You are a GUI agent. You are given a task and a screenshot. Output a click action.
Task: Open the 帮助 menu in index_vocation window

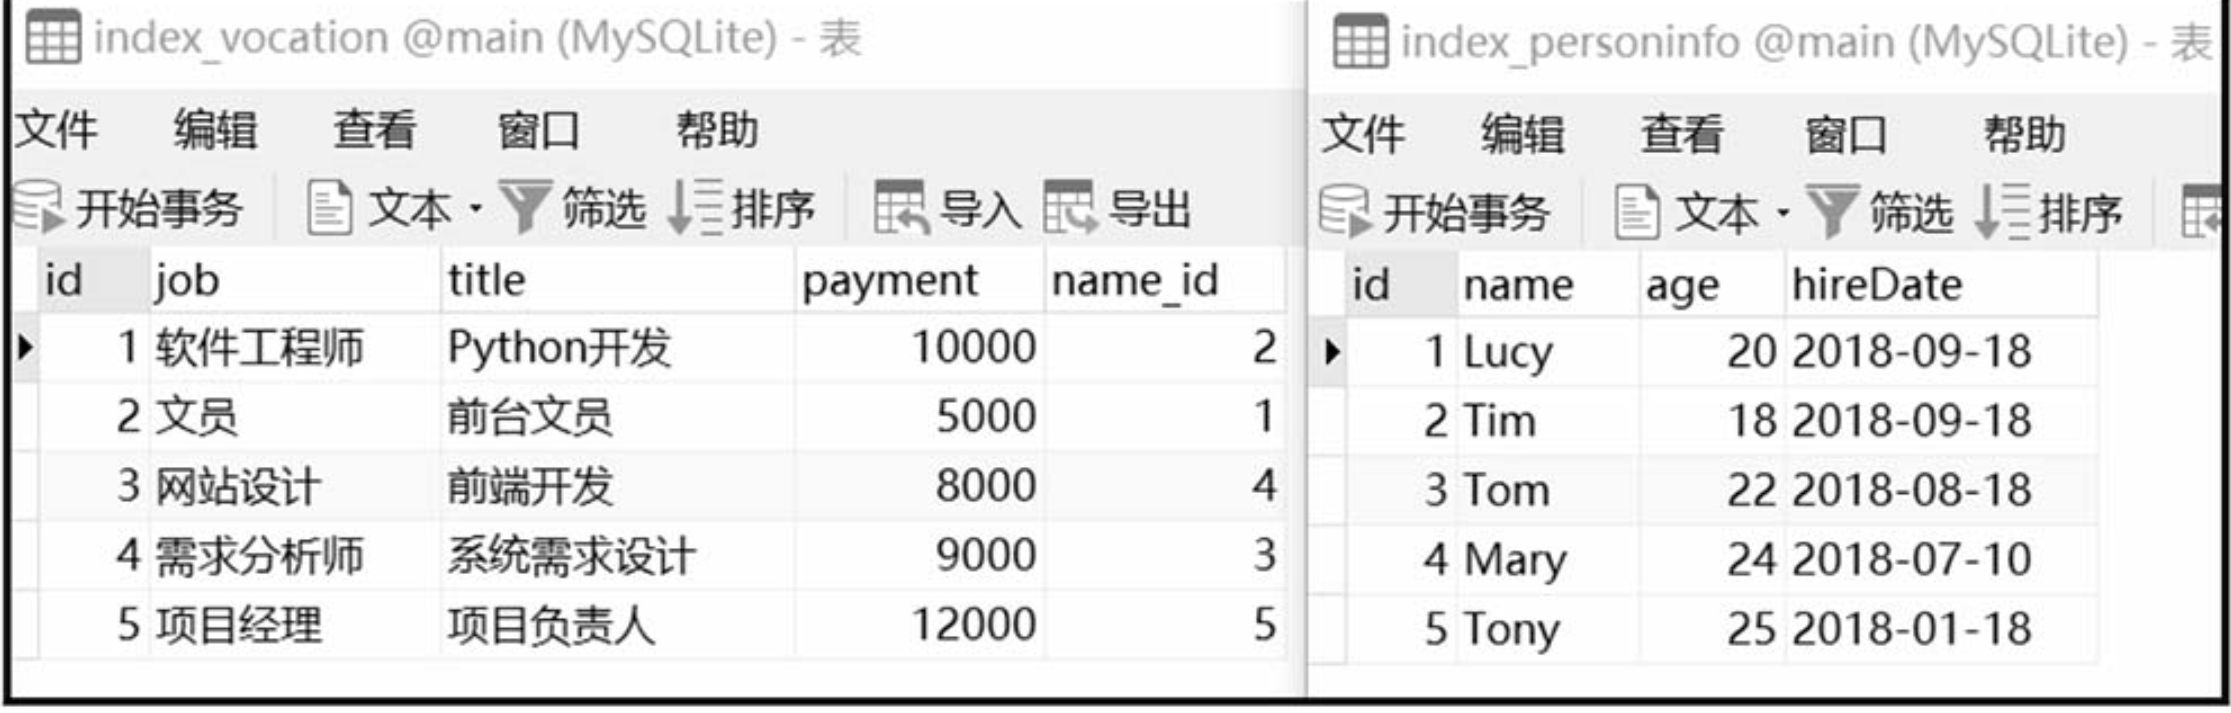pyautogui.click(x=717, y=131)
